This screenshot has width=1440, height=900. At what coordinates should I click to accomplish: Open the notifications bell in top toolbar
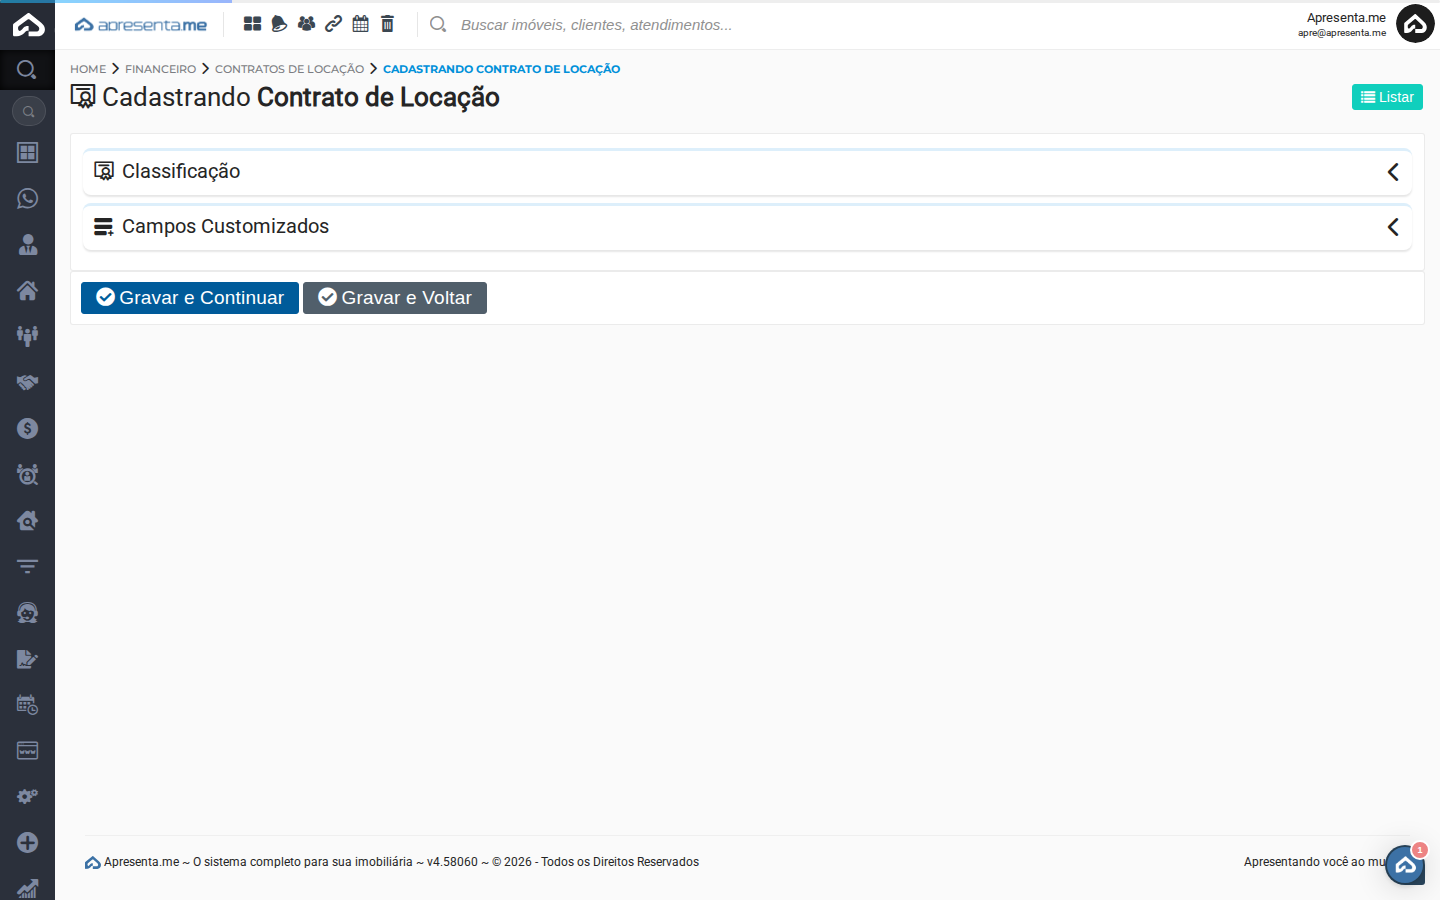279,24
